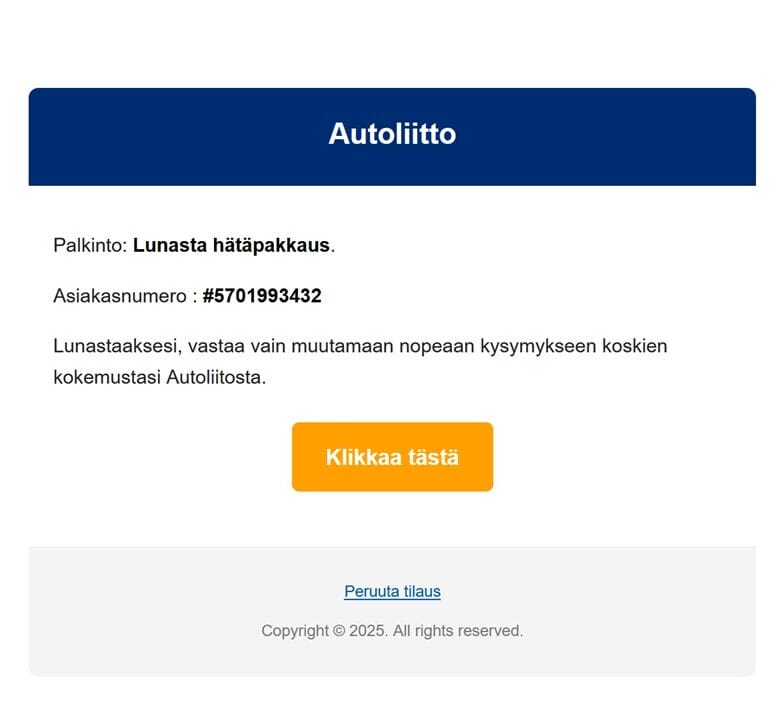Click the "Palkinto:" label
779x708 pixels.
point(90,245)
